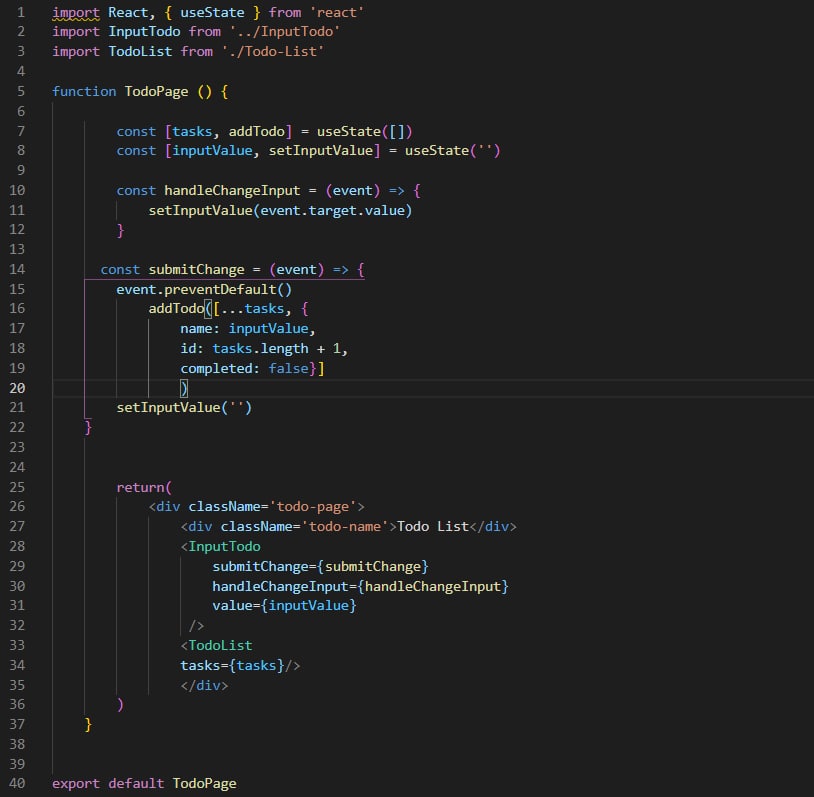
Task: Click the closing parenthesis on line 20
Action: 184,388
